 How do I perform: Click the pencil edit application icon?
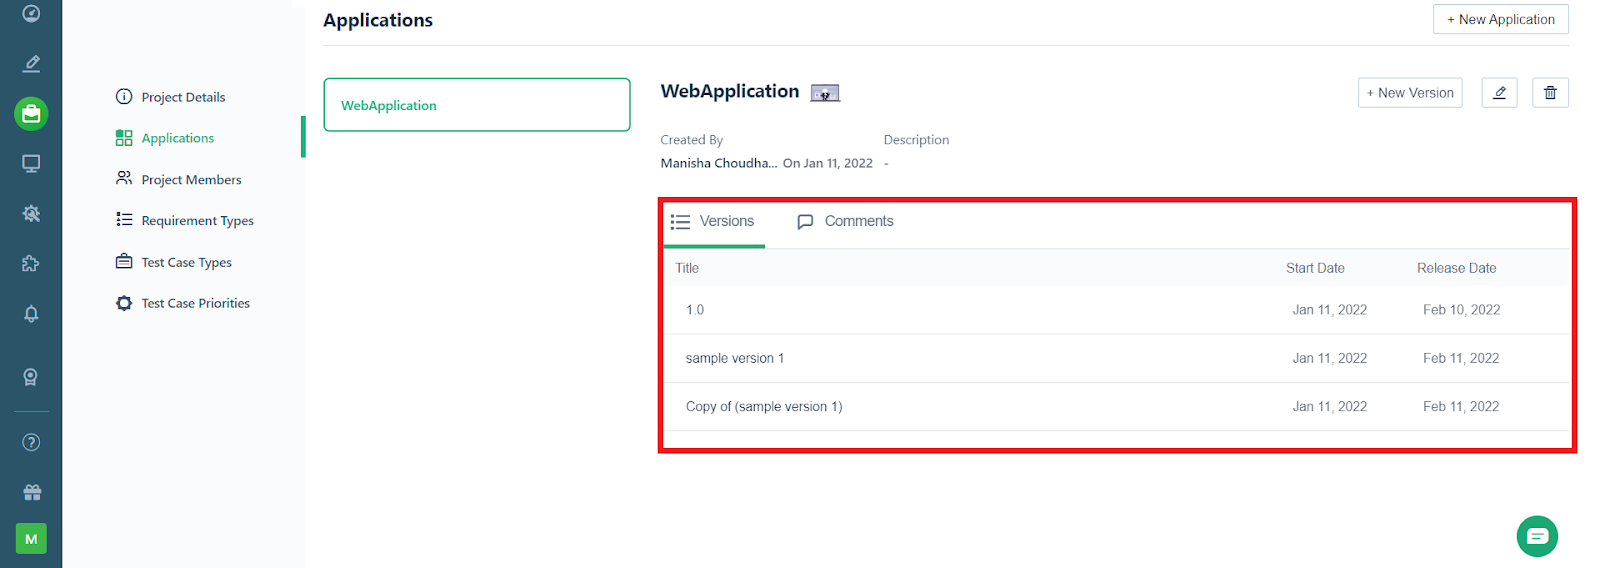(1499, 93)
